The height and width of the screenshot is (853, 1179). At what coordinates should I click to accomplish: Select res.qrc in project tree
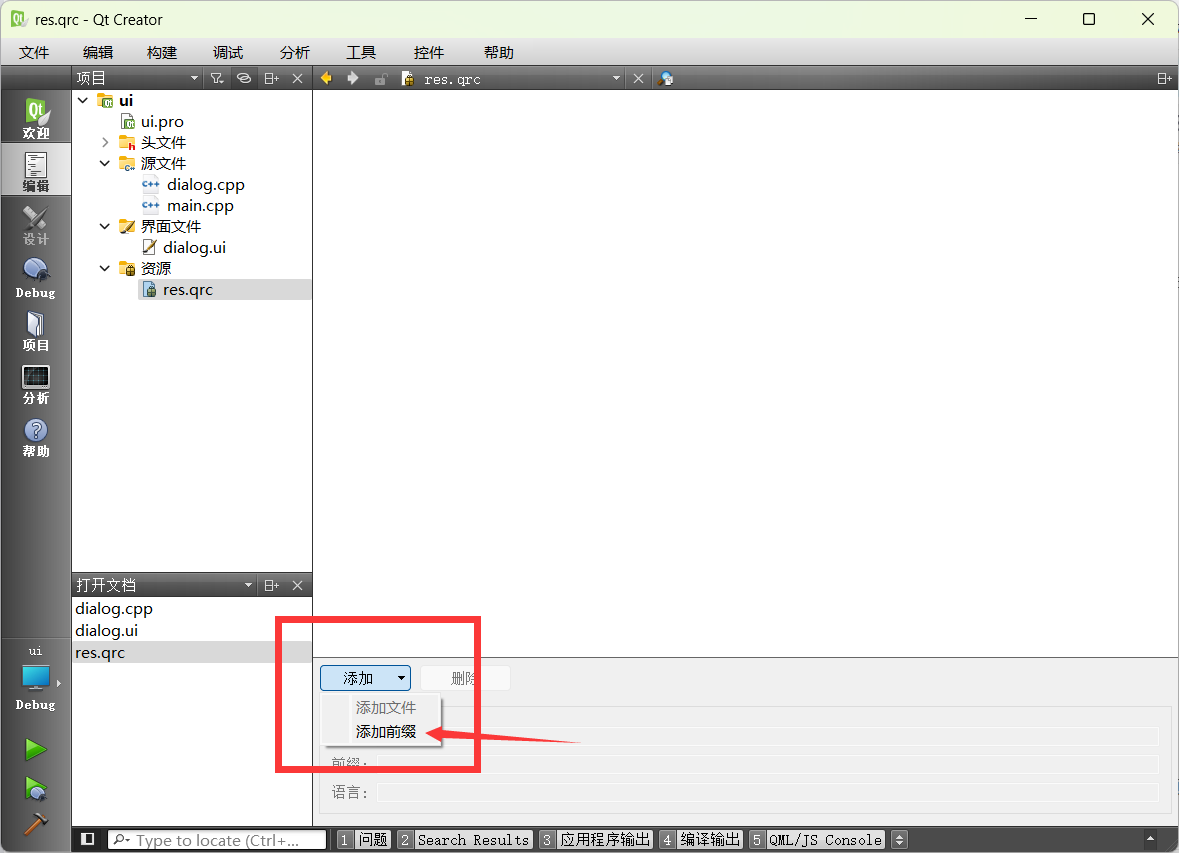click(x=188, y=290)
